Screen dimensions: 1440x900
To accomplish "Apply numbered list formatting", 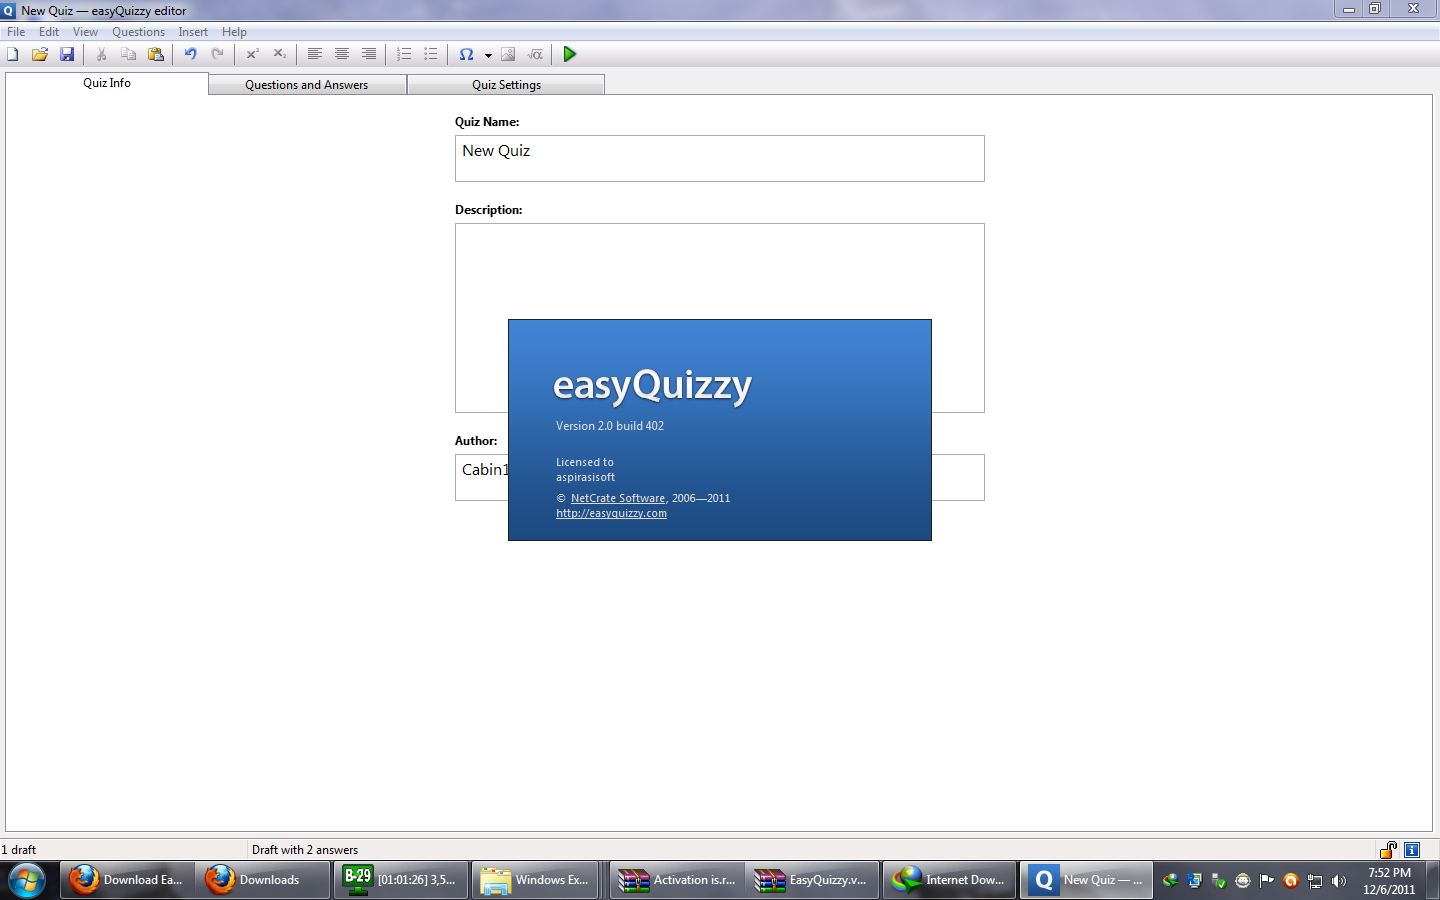I will click(404, 54).
